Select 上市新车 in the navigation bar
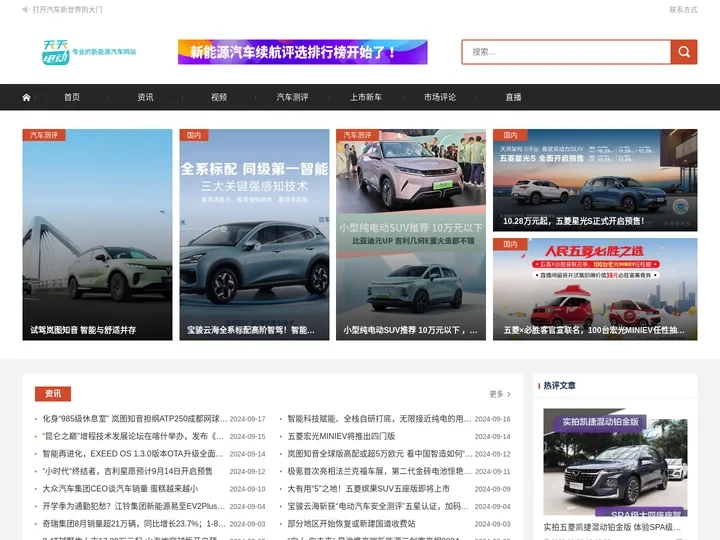Screen dimensions: 720x540 coord(366,97)
